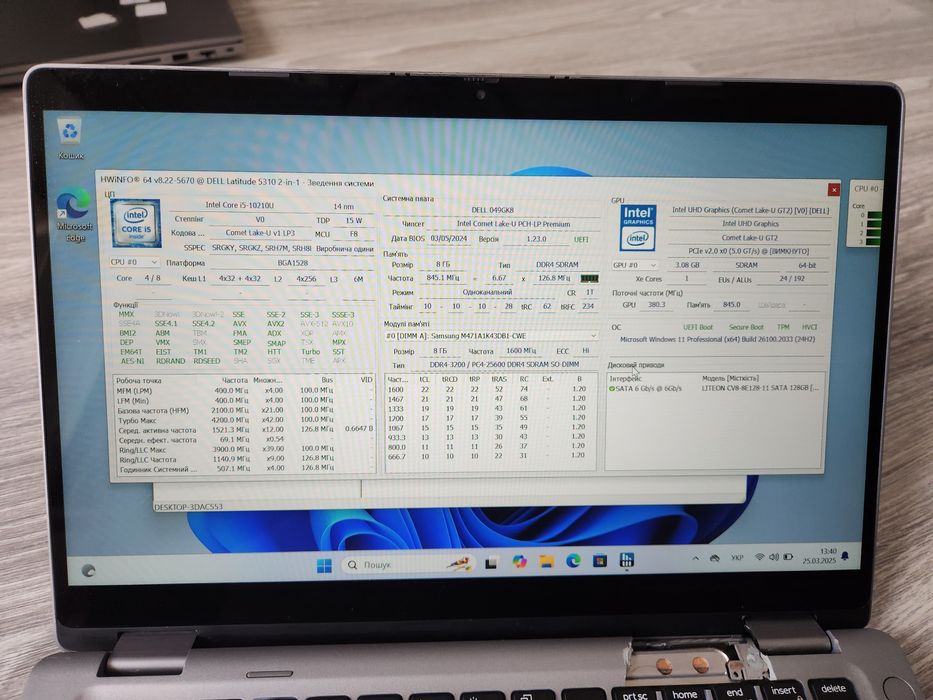Click the HVCI indicator
Viewport: 933px width, 700px height.
809,327
